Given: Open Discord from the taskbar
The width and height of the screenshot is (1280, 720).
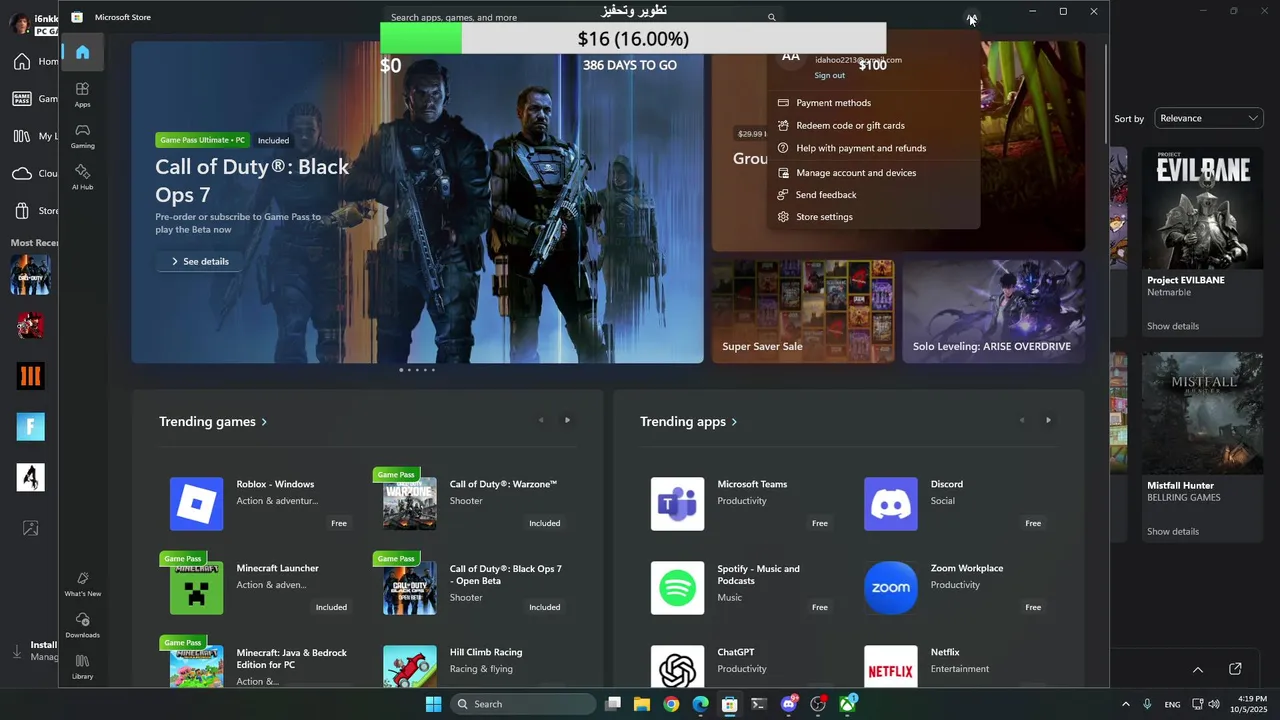Looking at the screenshot, I should (789, 704).
